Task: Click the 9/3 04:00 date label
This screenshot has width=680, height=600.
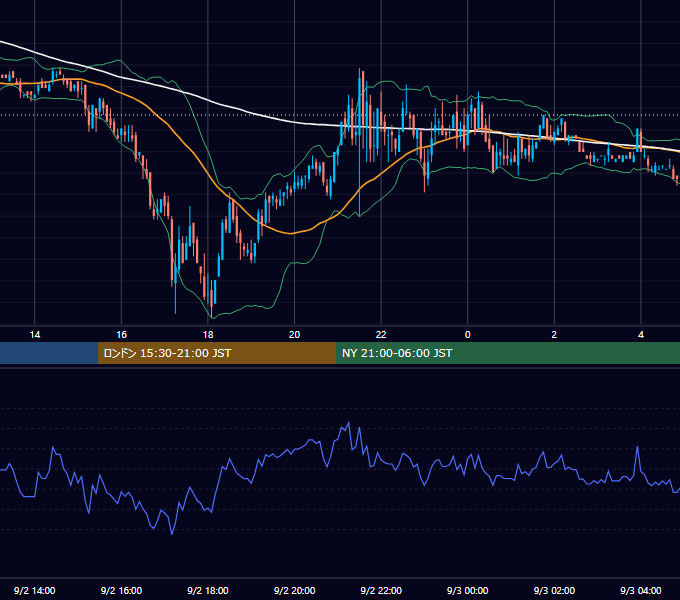Action: point(641,590)
